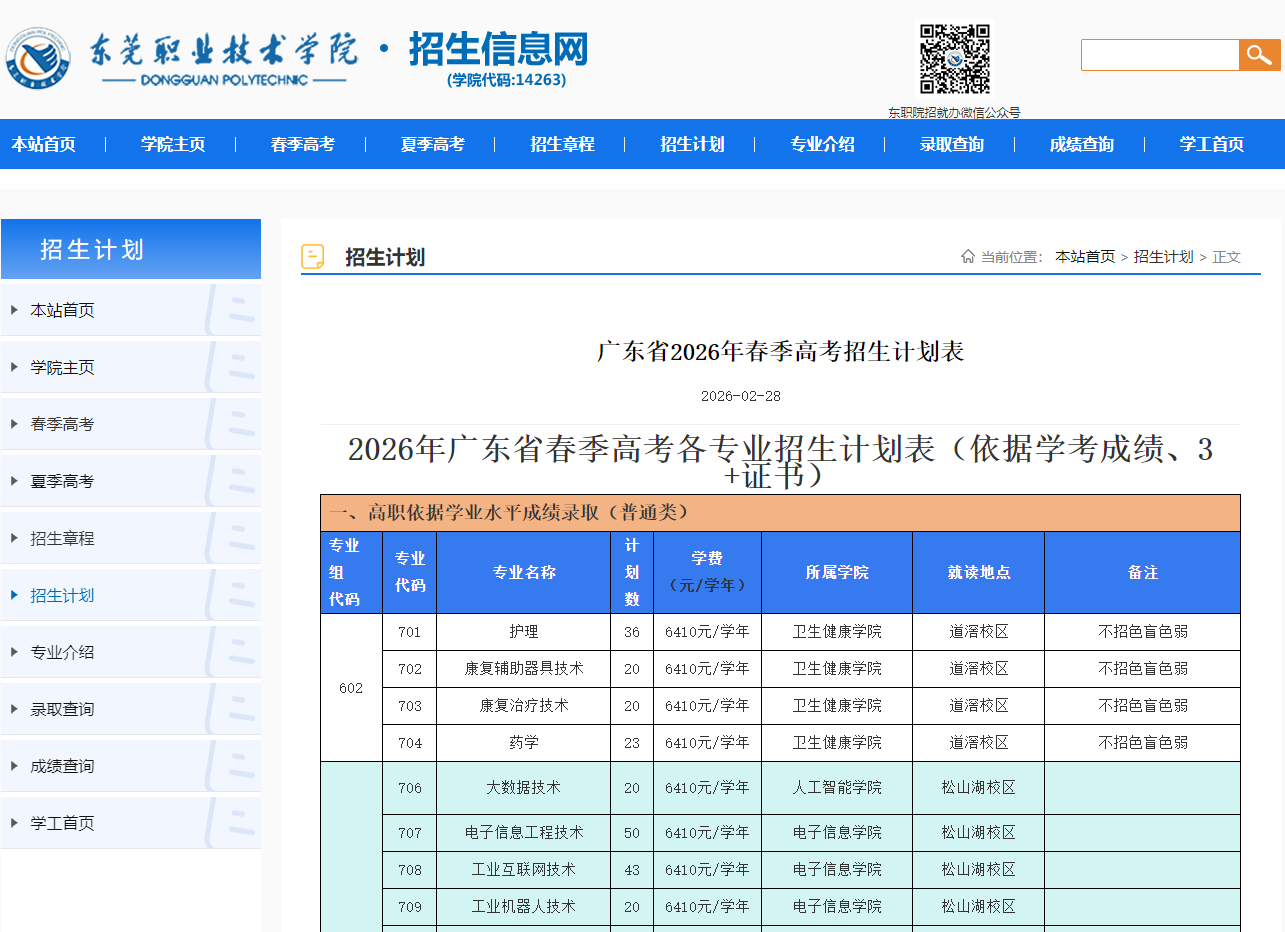The width and height of the screenshot is (1285, 932).
Task: Click inside the search input box
Action: [x=1160, y=55]
